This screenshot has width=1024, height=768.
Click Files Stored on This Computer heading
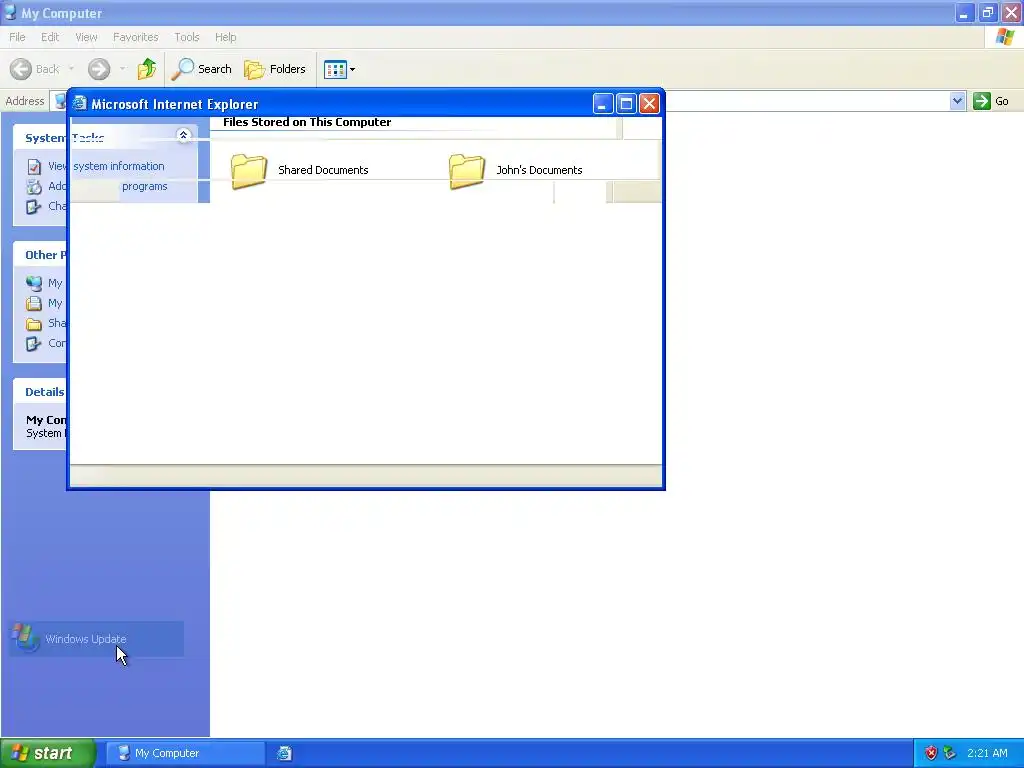307,122
